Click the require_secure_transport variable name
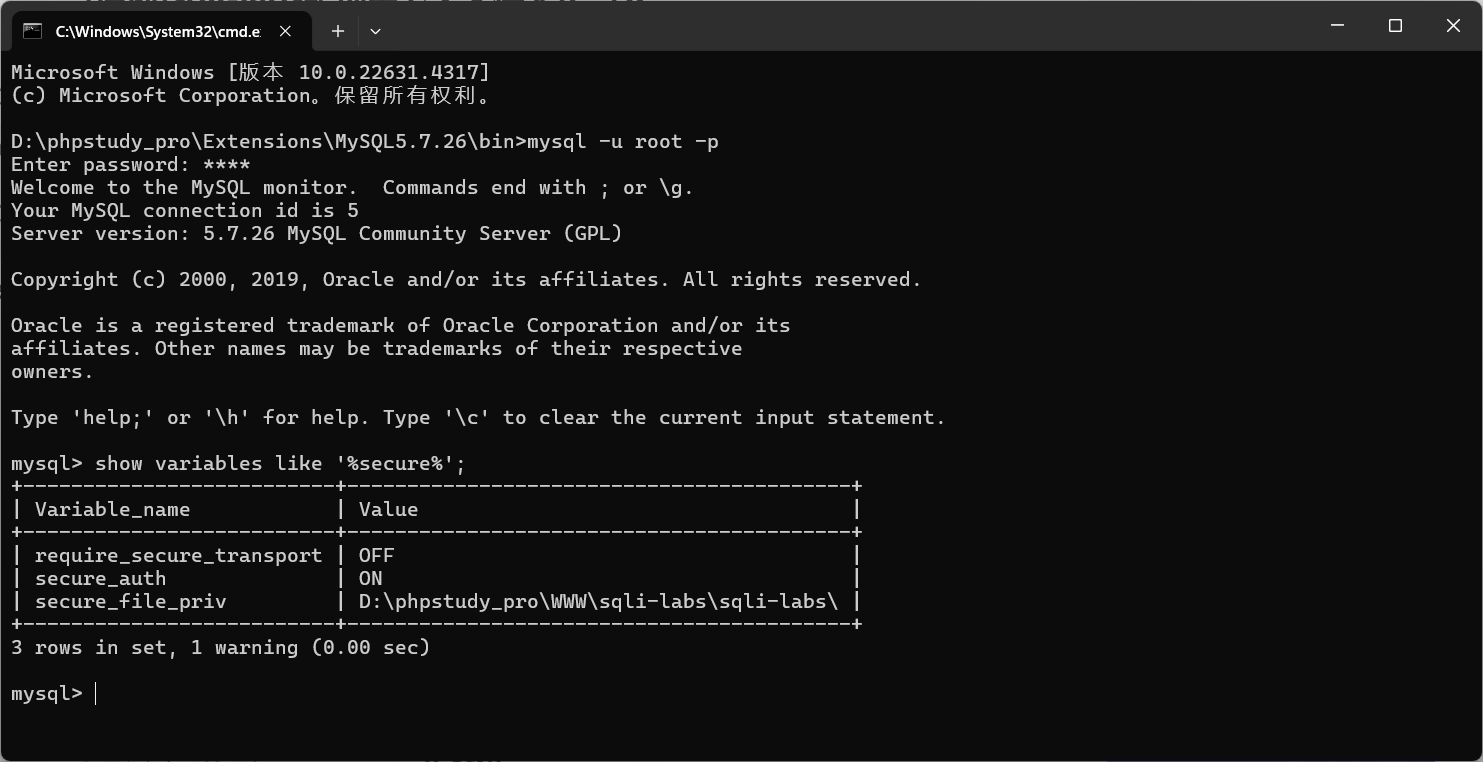Image resolution: width=1483 pixels, height=762 pixels. coord(179,556)
